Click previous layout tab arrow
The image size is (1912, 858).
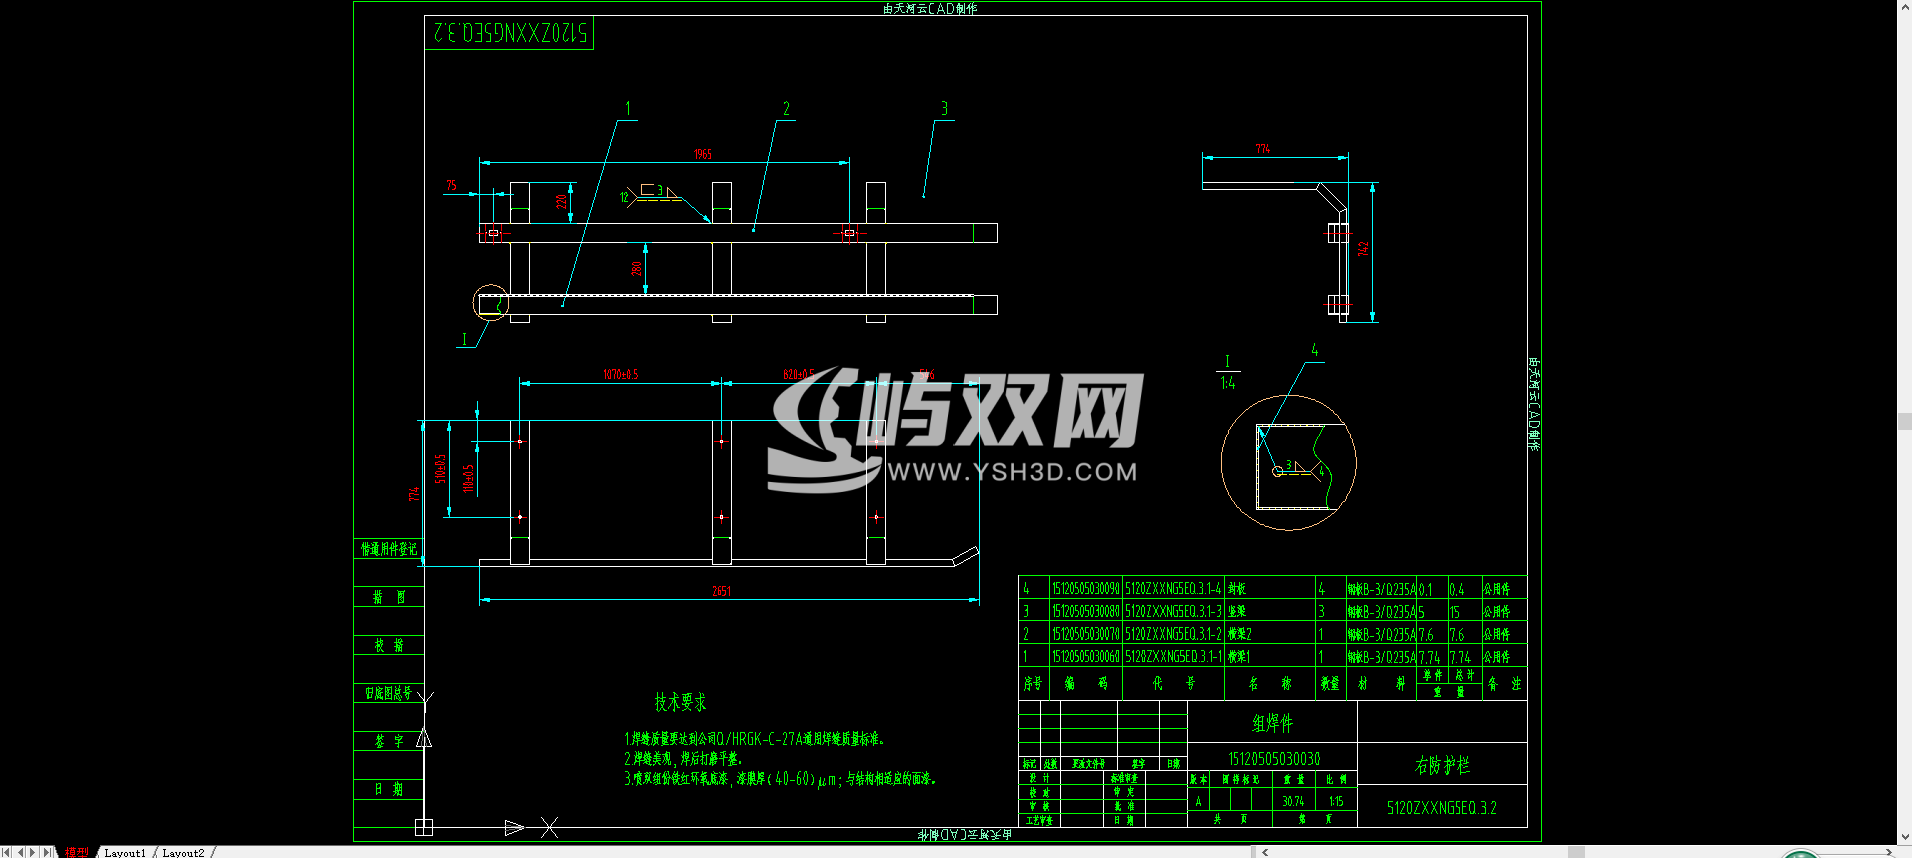(x=20, y=852)
